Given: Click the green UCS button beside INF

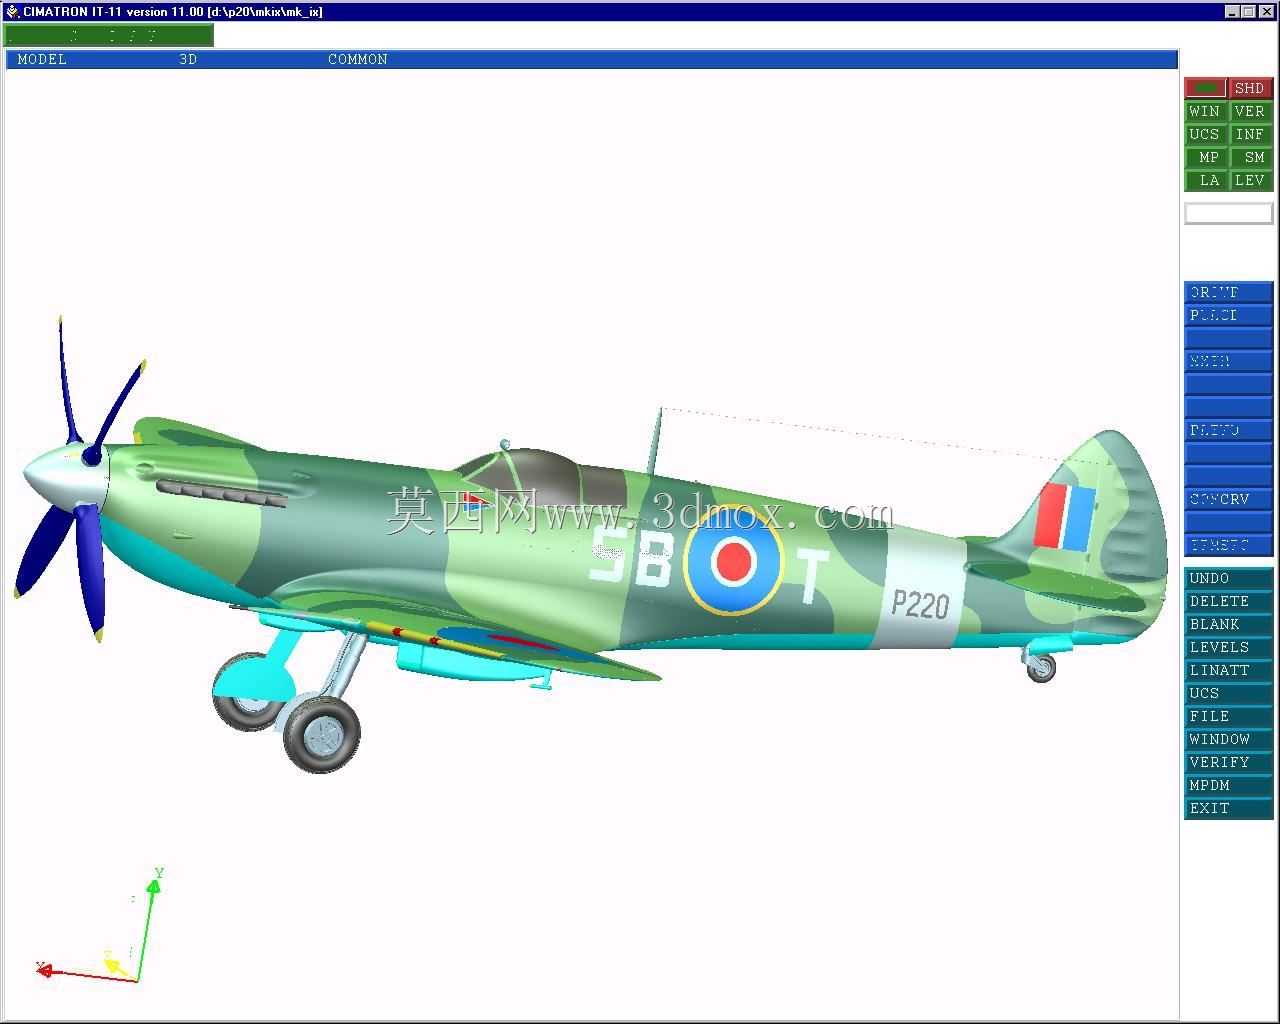Looking at the screenshot, I should coord(1206,134).
